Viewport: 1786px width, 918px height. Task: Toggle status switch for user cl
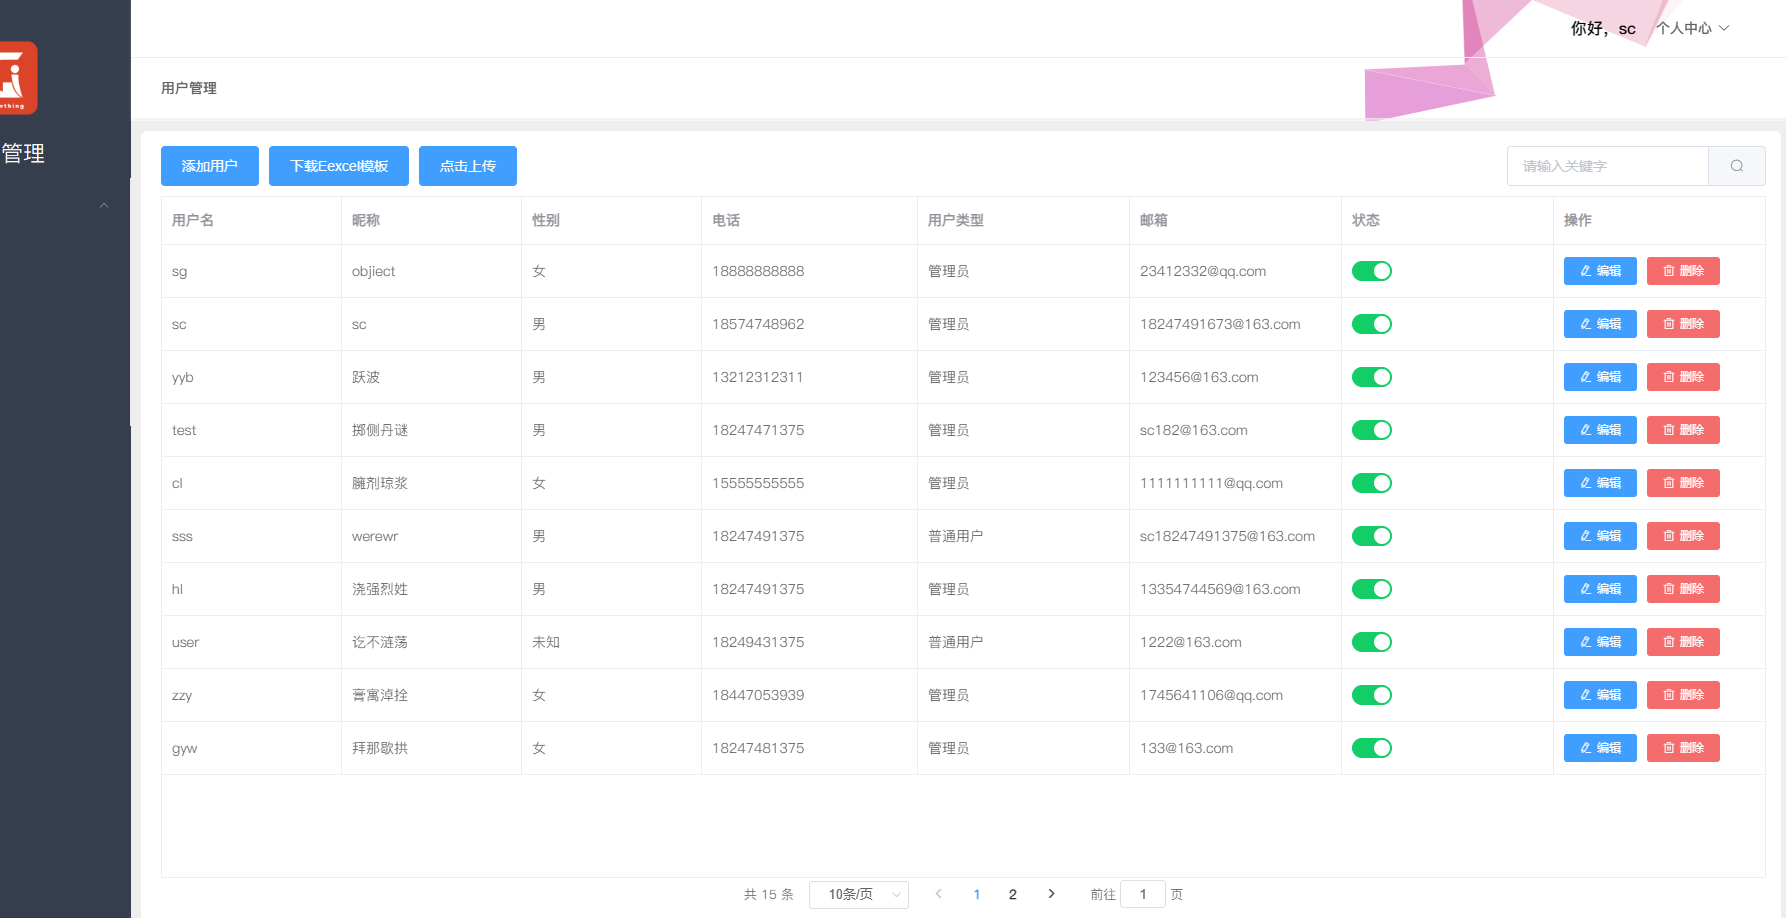point(1372,483)
